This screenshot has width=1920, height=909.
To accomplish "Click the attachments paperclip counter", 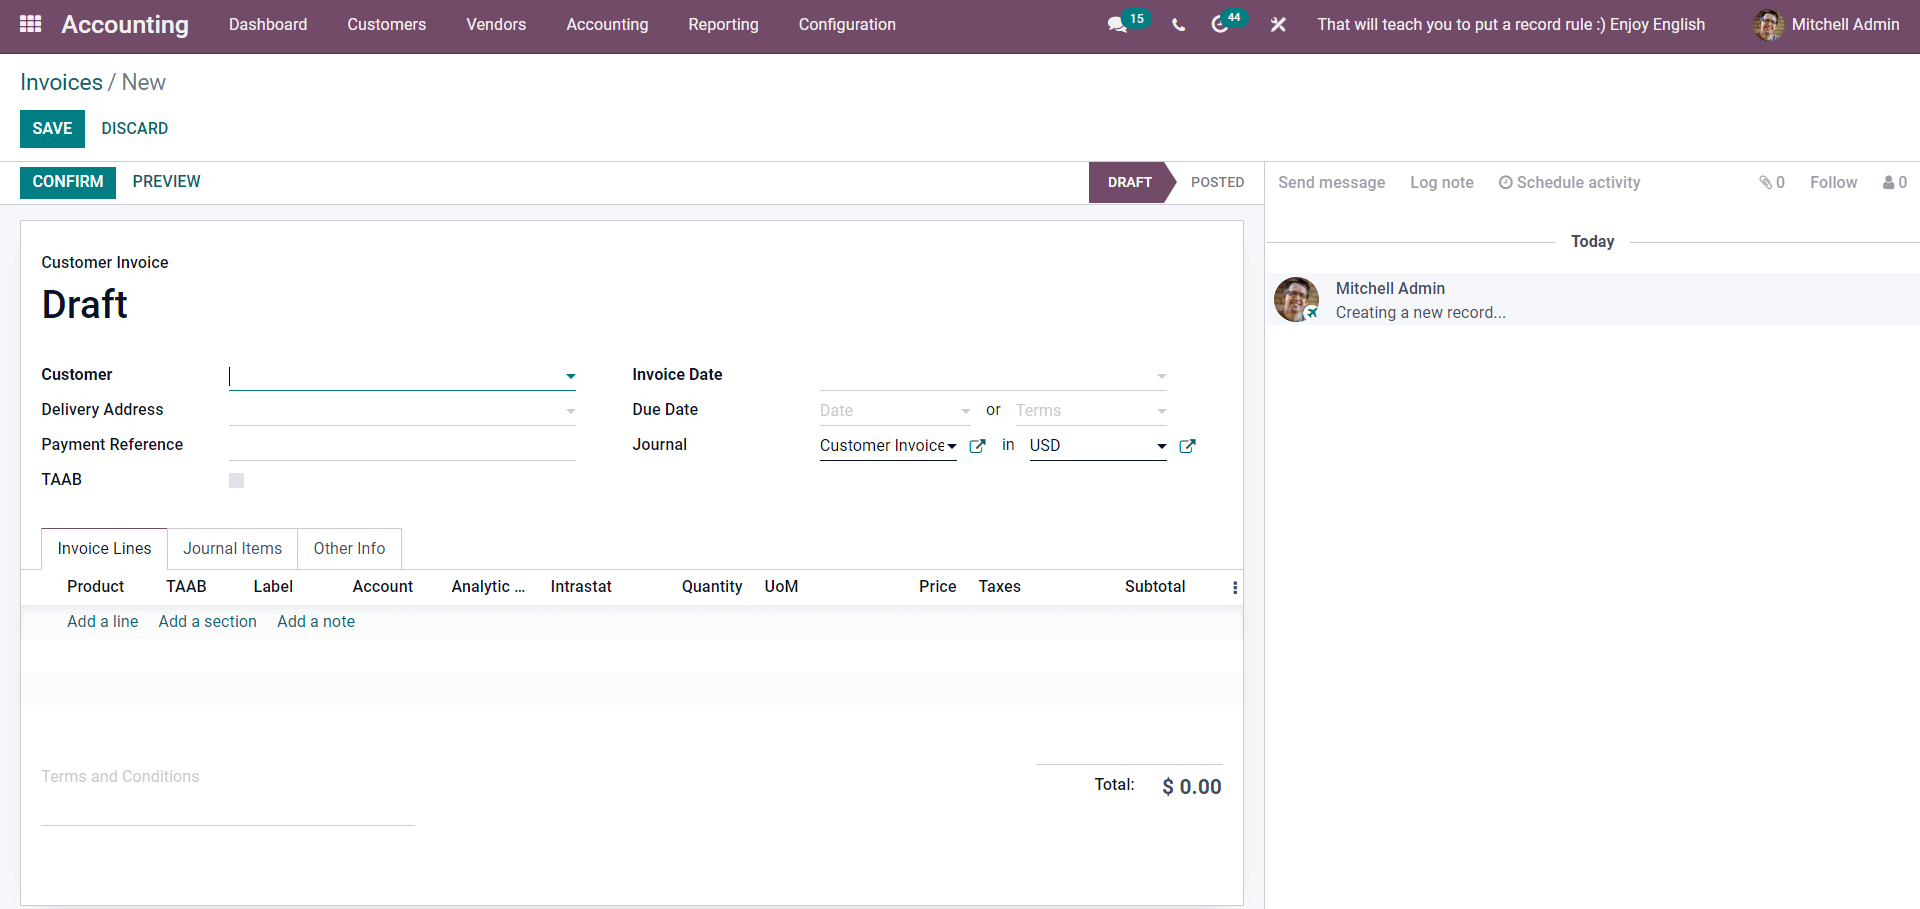I will point(1772,182).
